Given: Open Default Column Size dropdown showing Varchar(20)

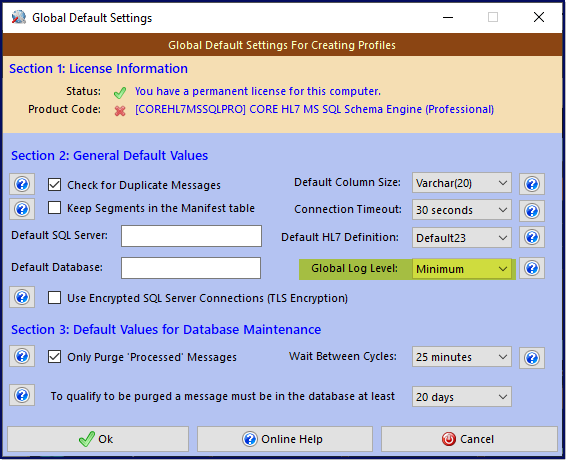Looking at the screenshot, I should (462, 183).
